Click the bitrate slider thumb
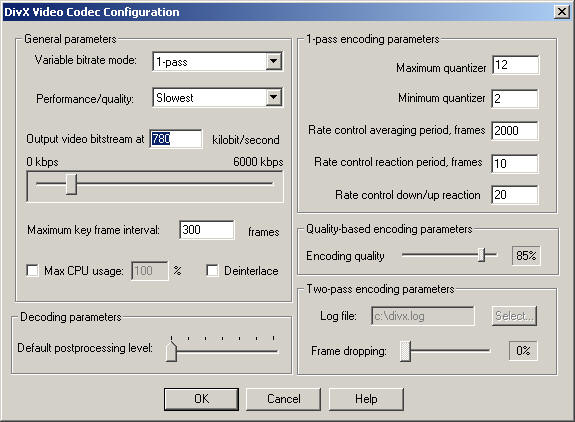 point(71,184)
